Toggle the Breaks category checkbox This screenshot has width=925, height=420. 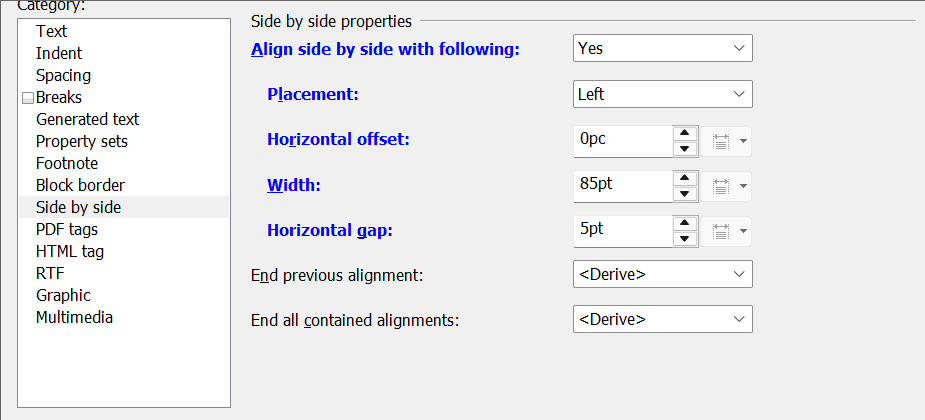point(28,98)
